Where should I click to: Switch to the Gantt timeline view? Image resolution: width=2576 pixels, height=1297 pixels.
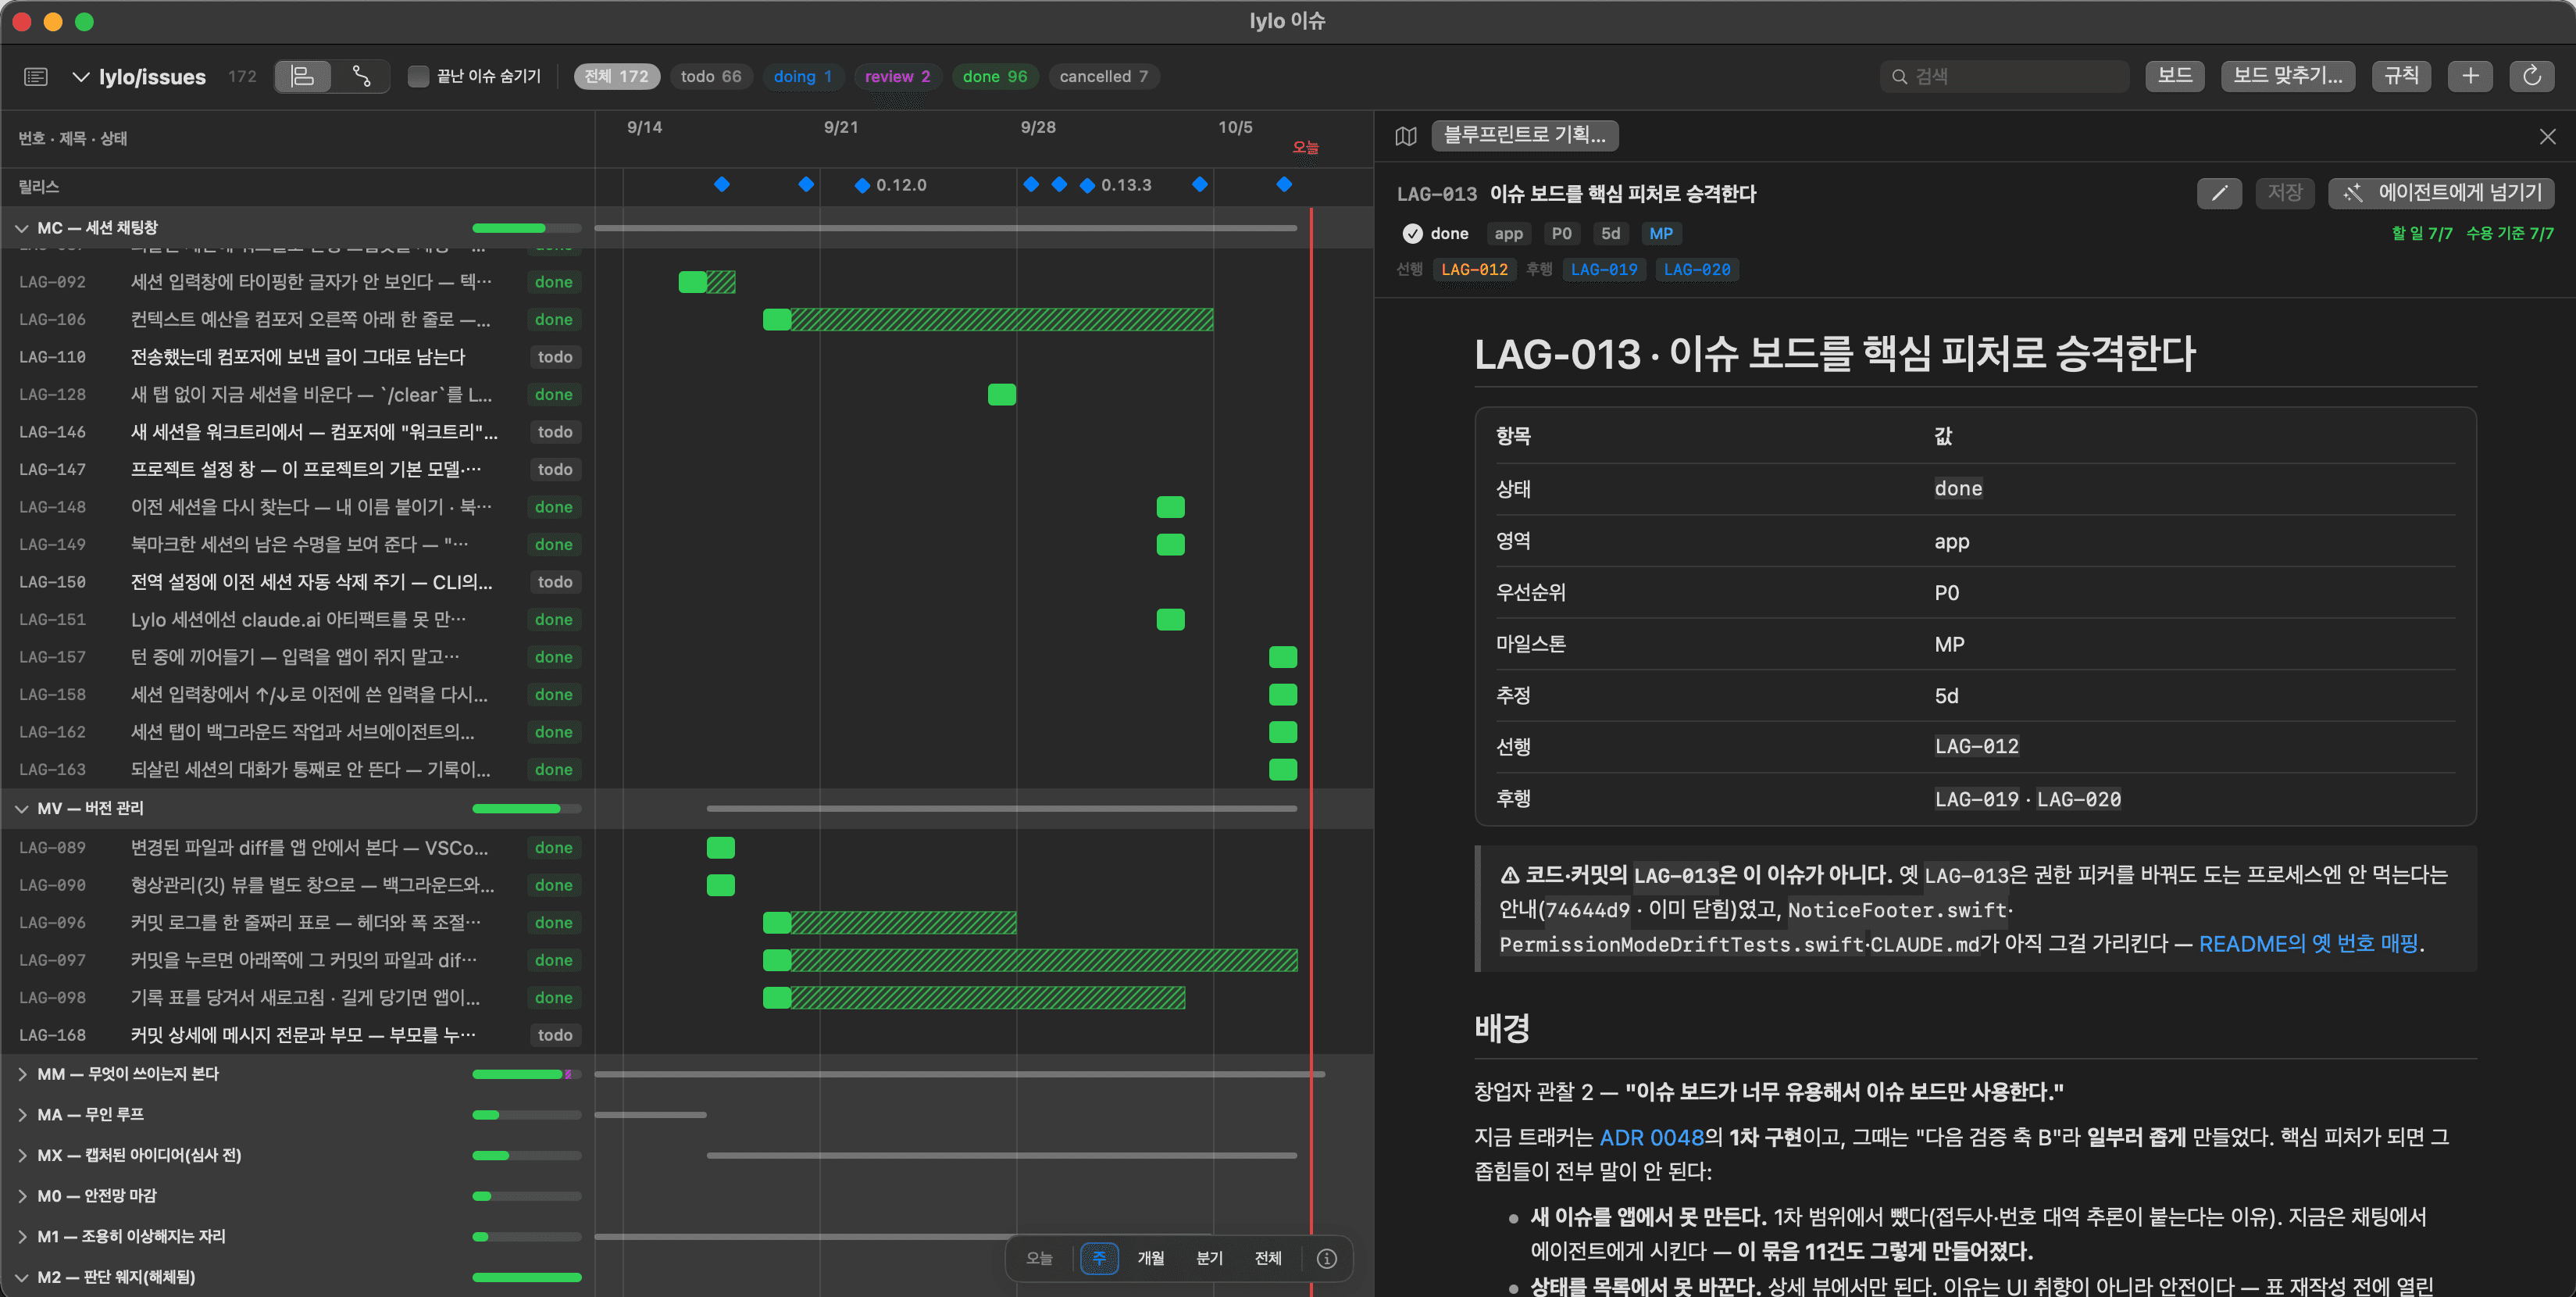pyautogui.click(x=303, y=76)
